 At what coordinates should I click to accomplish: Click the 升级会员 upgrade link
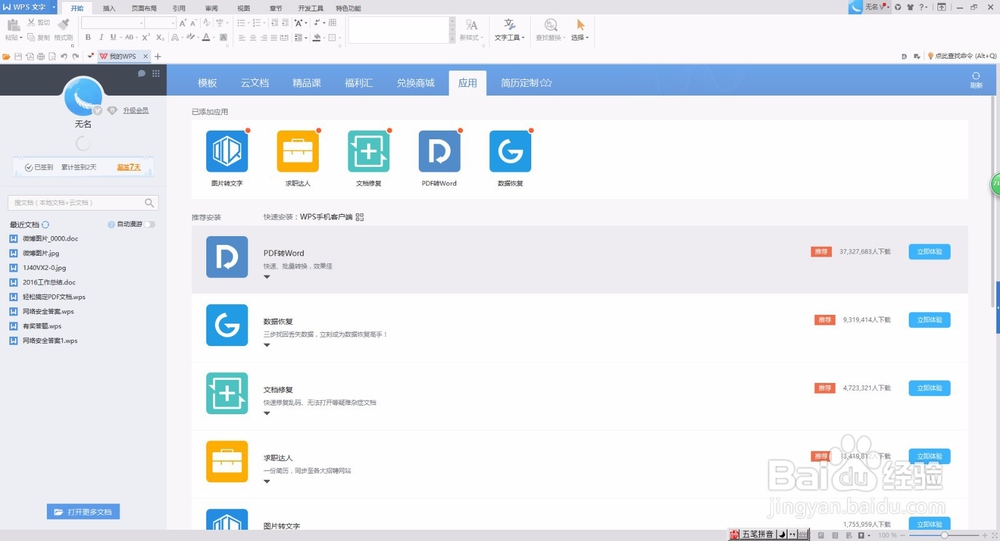(x=136, y=110)
